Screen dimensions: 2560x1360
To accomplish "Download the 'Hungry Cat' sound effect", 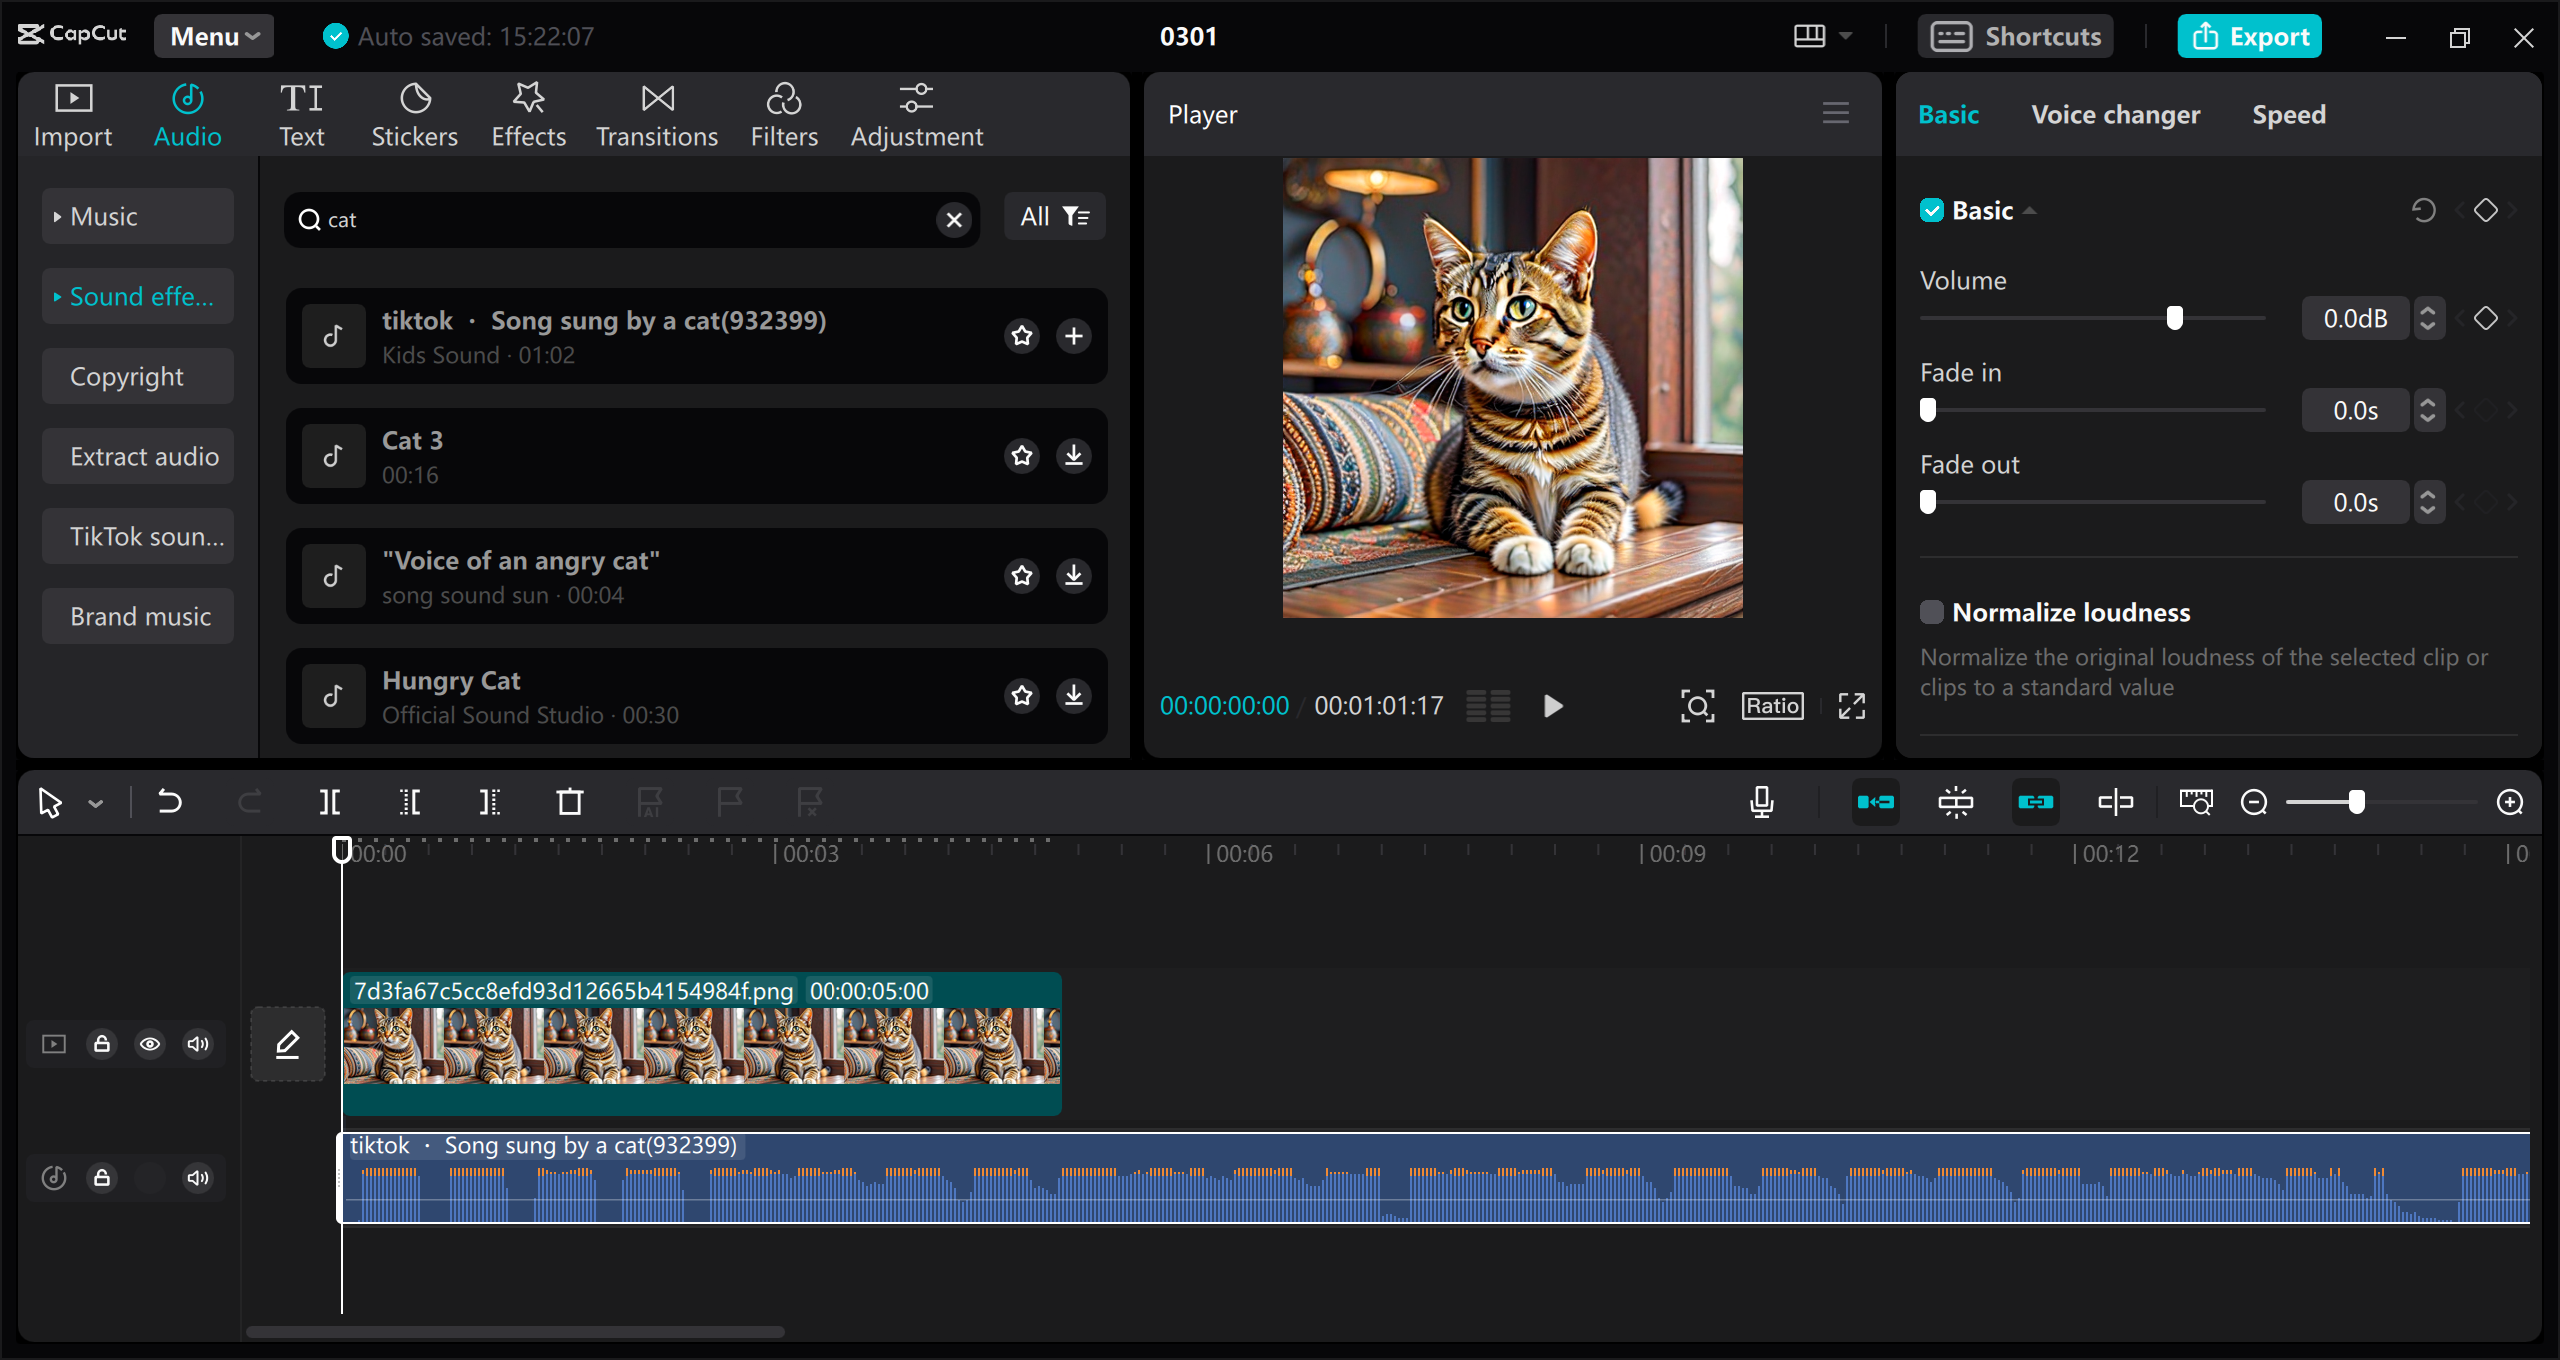I will click(x=1074, y=695).
